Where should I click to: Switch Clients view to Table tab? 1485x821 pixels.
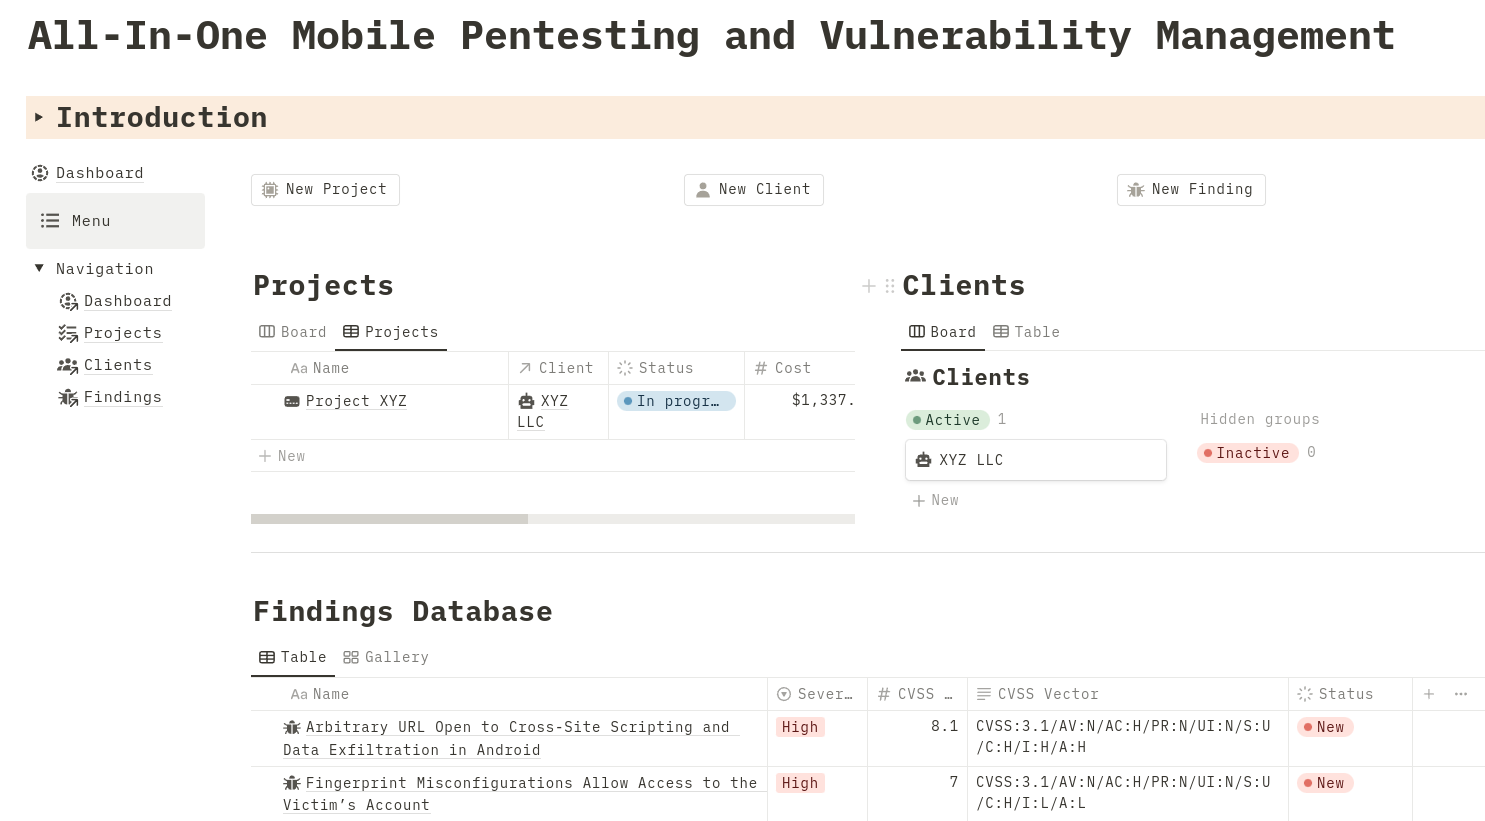(1026, 332)
